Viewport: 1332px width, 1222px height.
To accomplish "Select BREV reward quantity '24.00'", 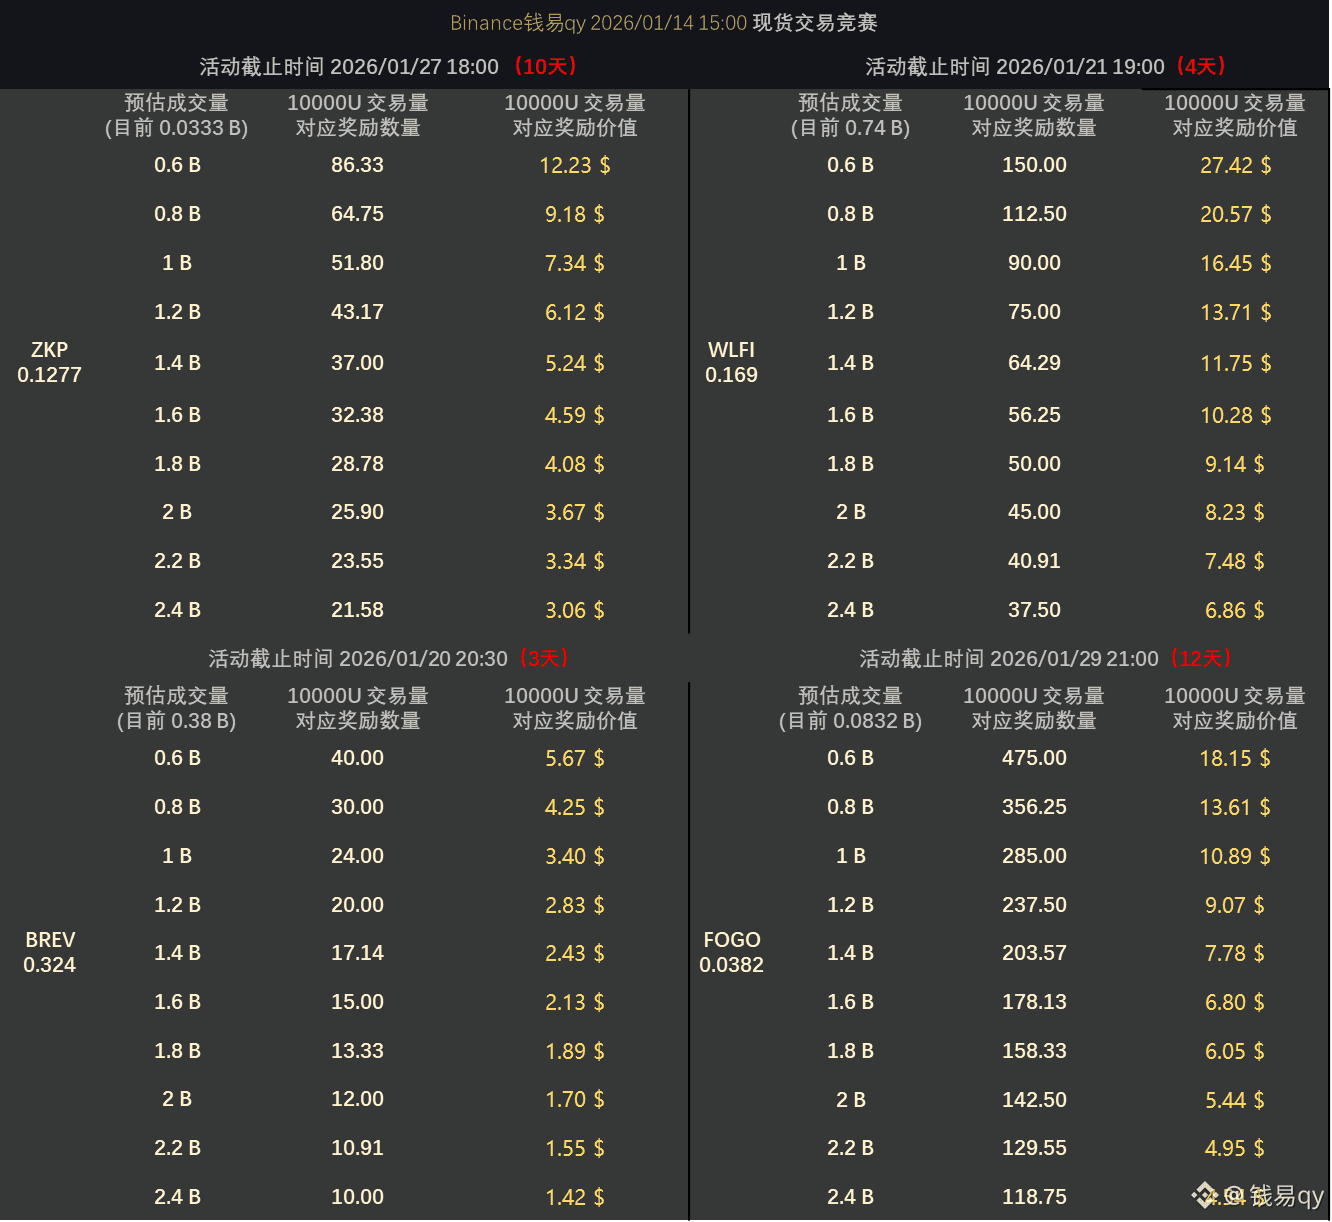I will point(357,856).
